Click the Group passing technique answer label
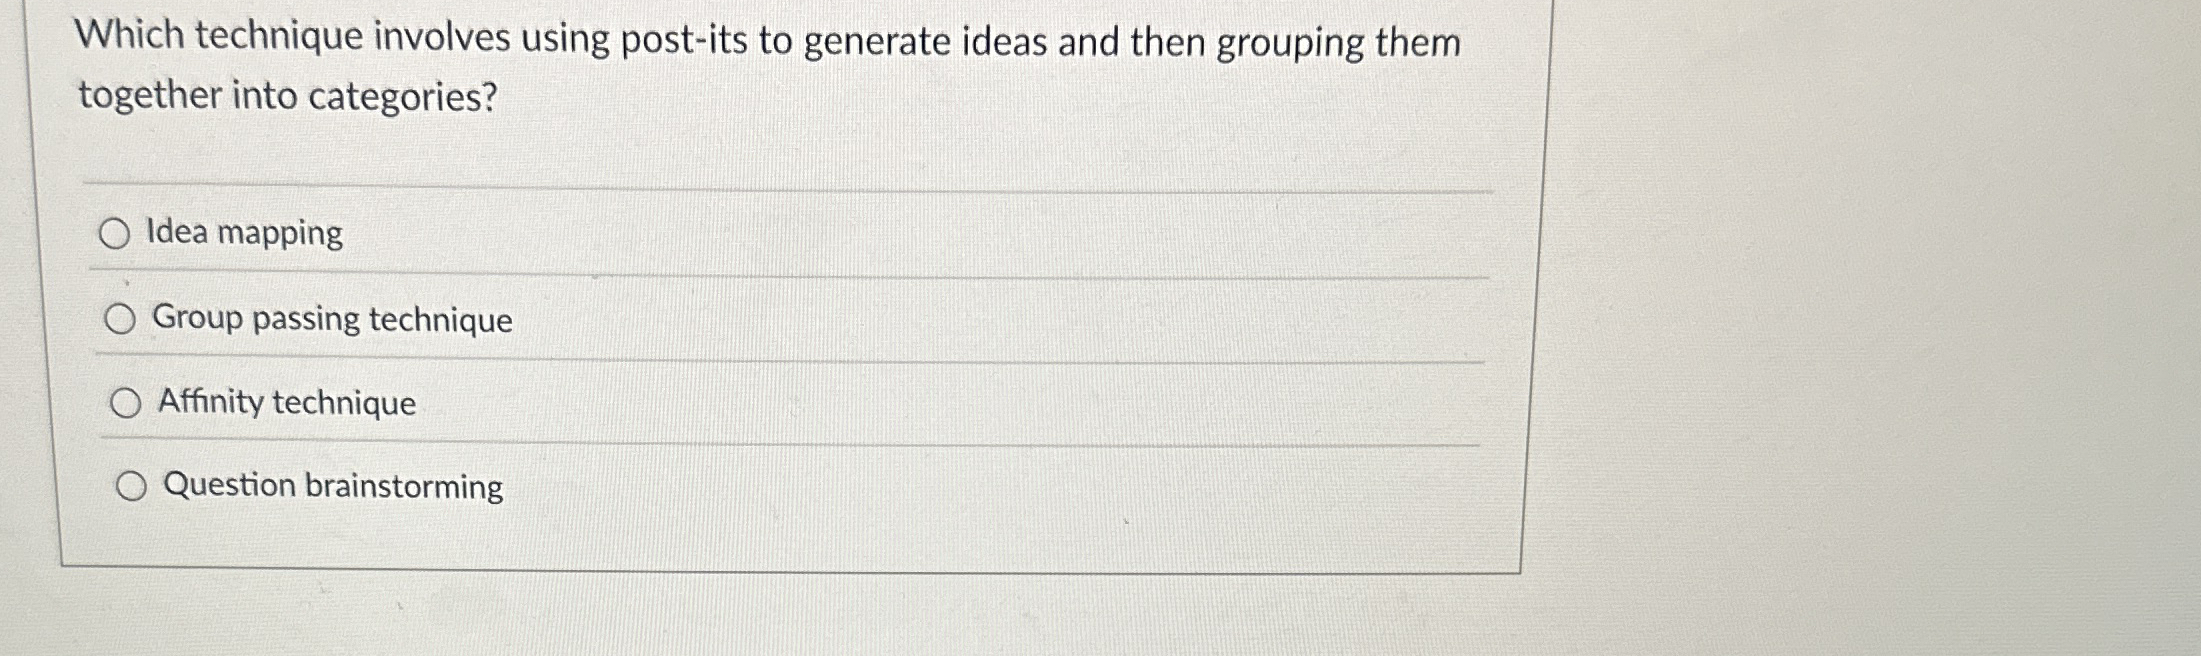 333,320
